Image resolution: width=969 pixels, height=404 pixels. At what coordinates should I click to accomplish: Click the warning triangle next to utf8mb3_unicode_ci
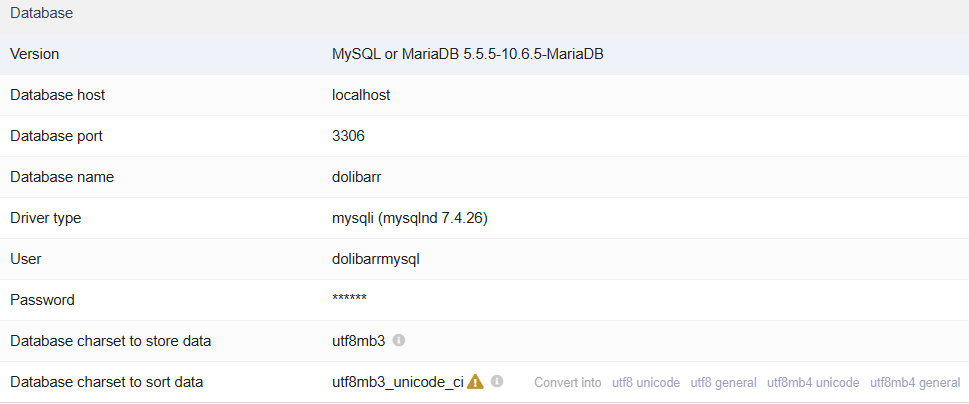coord(475,381)
